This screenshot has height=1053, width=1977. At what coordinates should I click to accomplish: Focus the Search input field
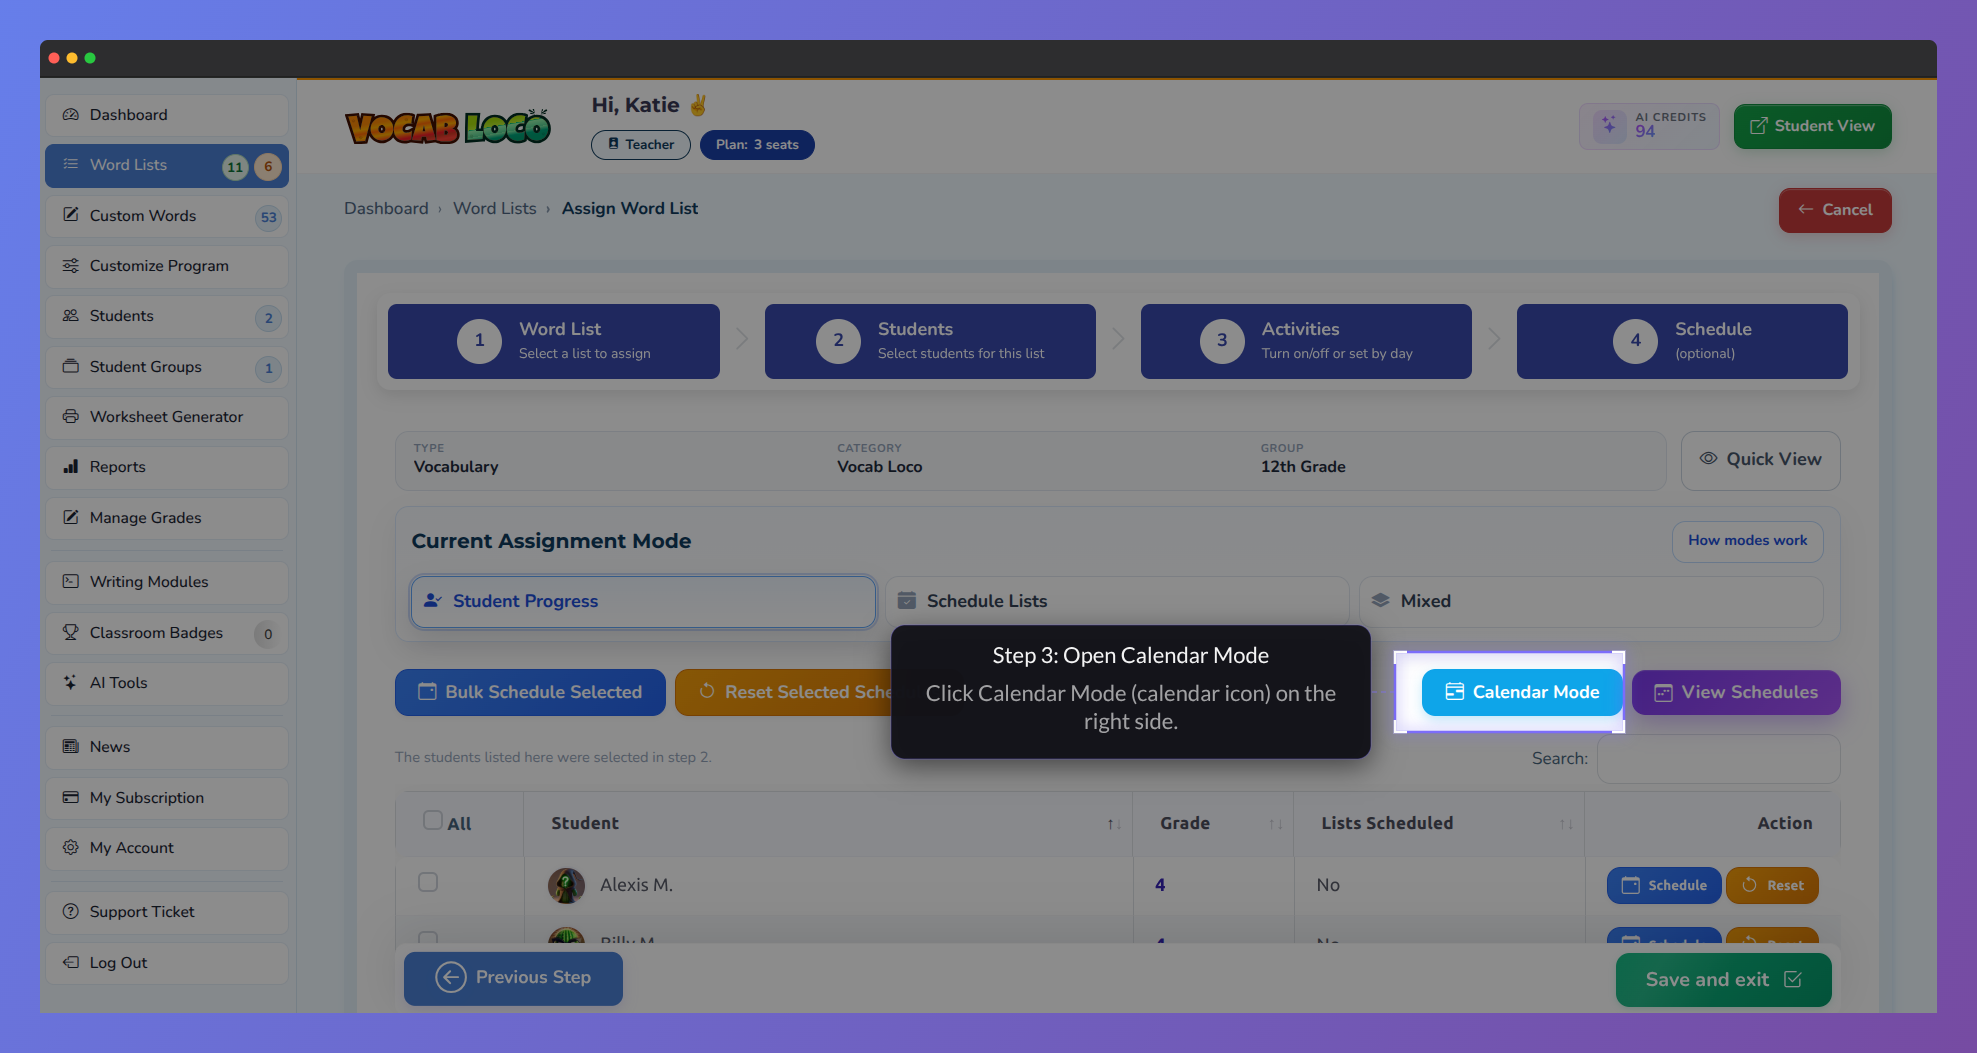pos(1718,759)
